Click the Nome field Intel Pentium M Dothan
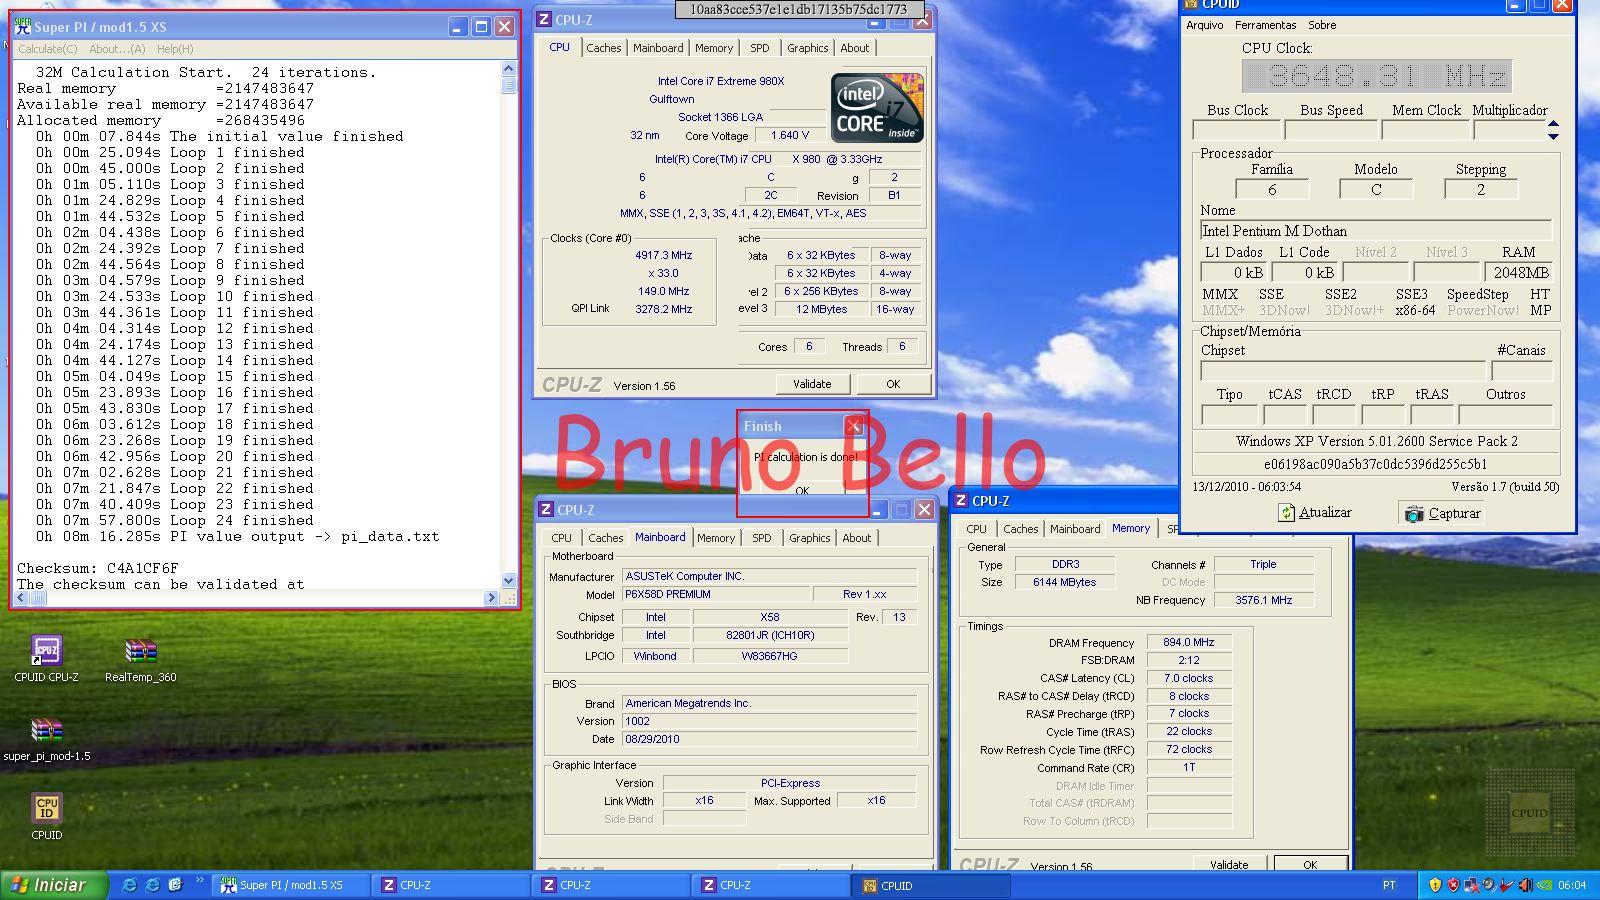Viewport: 1600px width, 900px height. click(1375, 231)
